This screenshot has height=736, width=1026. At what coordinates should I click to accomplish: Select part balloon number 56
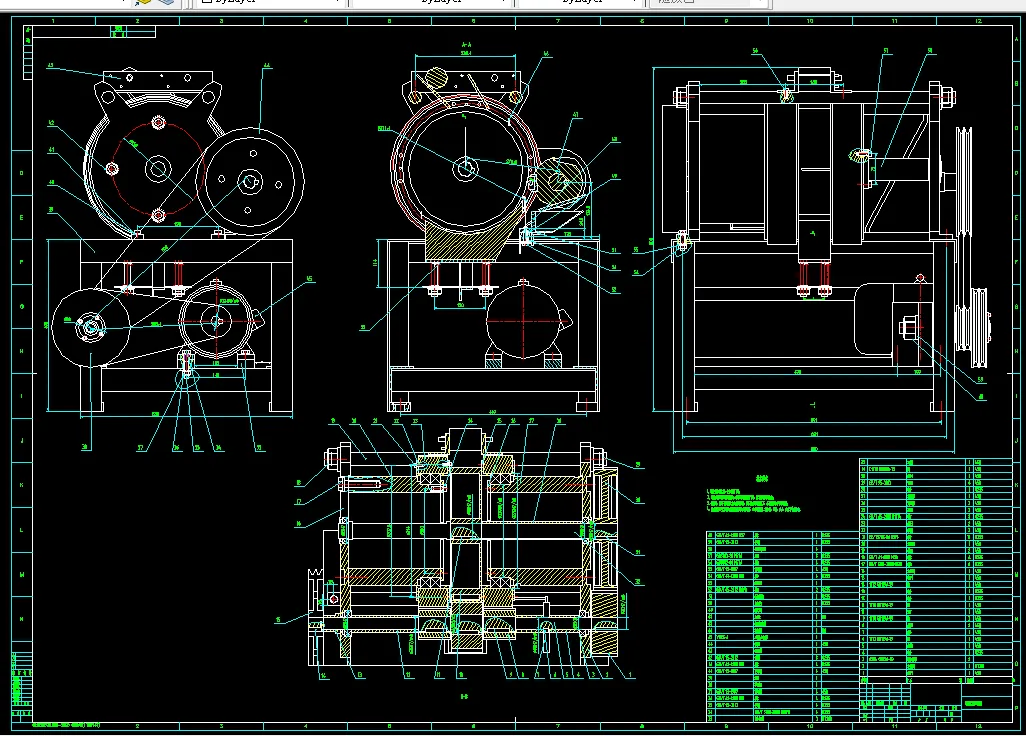tap(755, 50)
